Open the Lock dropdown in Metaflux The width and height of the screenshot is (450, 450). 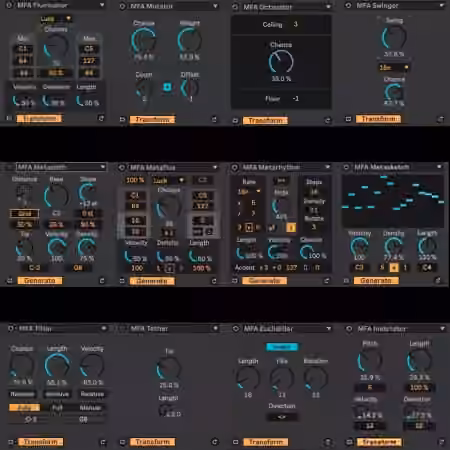click(168, 180)
